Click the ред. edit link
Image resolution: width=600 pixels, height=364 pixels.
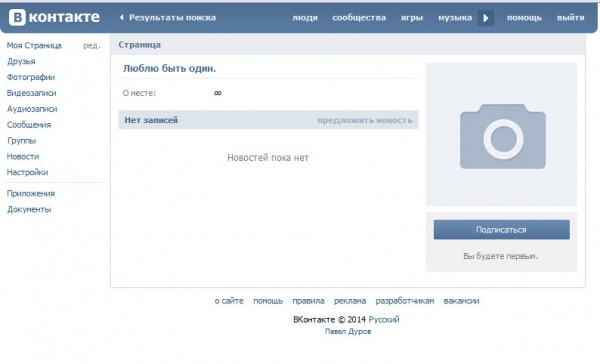pyautogui.click(x=92, y=46)
